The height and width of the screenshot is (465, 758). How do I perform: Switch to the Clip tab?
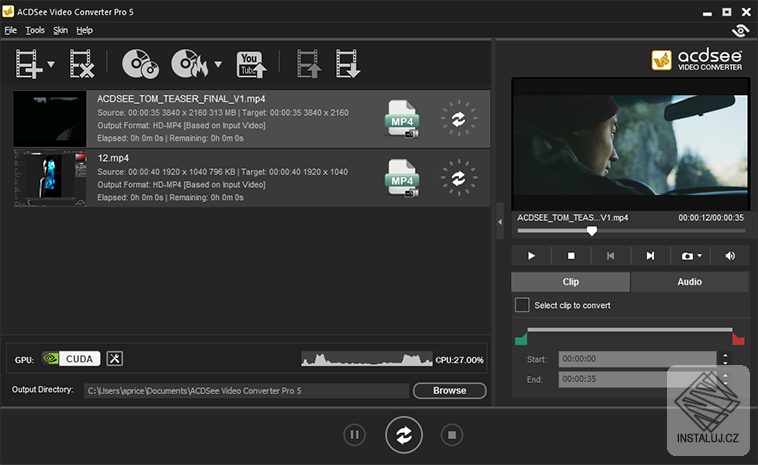pyautogui.click(x=570, y=282)
